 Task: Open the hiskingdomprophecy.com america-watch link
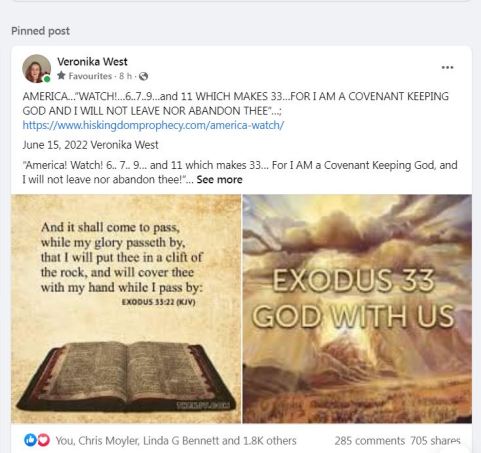coord(153,125)
